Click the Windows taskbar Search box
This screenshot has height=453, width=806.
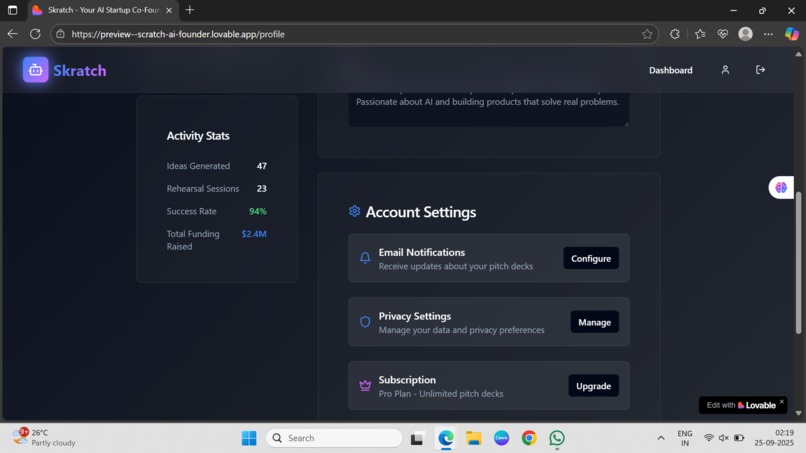(334, 438)
